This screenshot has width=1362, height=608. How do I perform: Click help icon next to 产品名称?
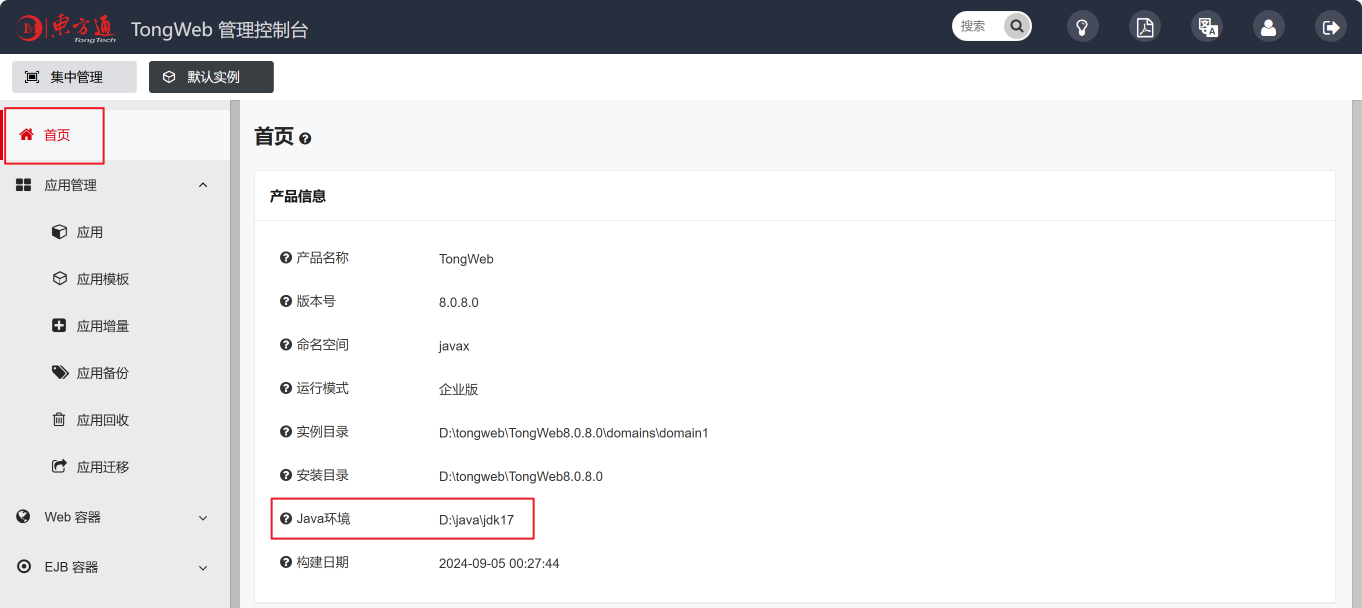click(286, 258)
